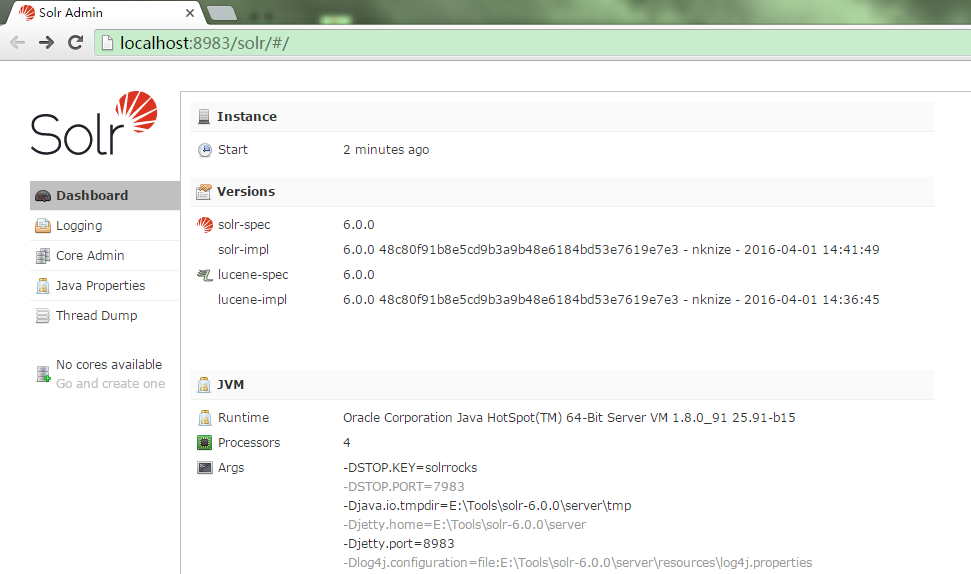Open the Core Admin page
Image resolution: width=971 pixels, height=574 pixels.
tap(105, 256)
